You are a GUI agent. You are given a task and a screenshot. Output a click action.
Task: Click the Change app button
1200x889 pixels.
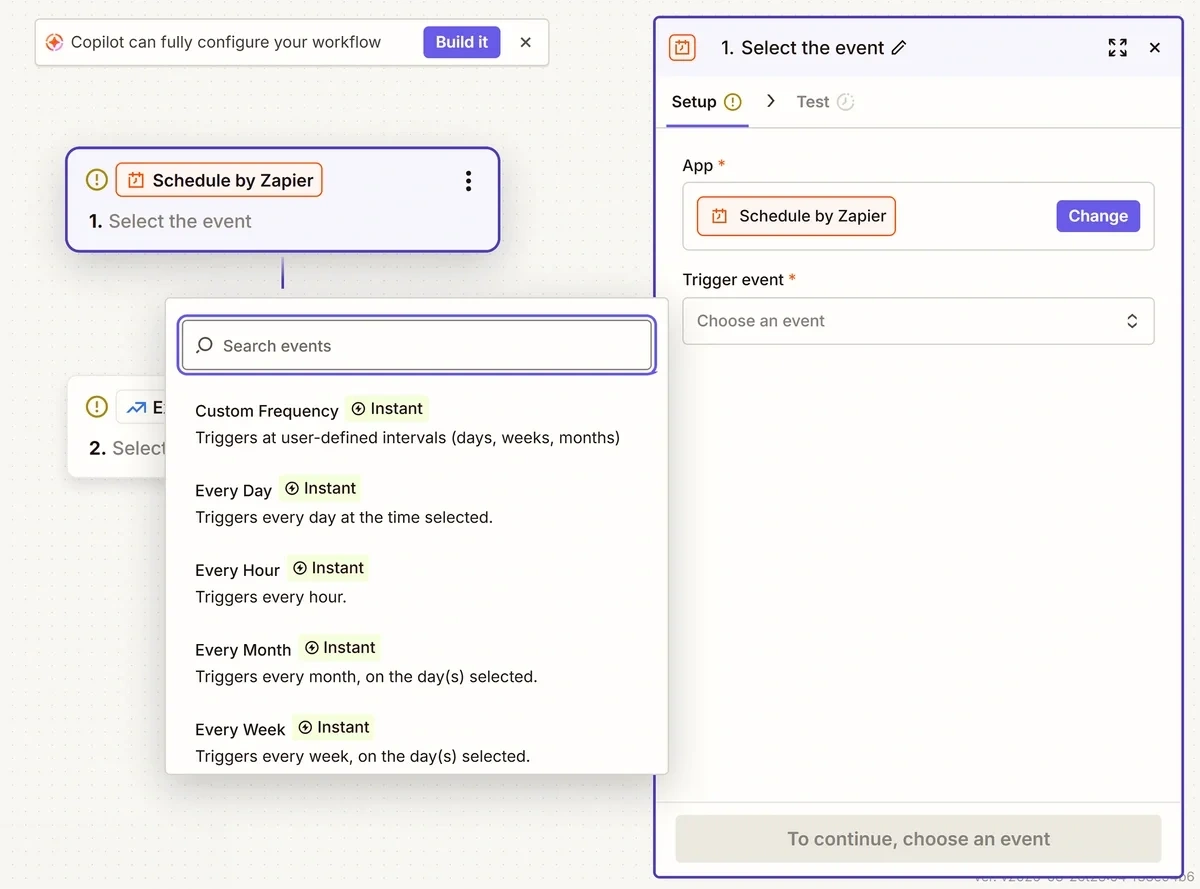point(1098,216)
